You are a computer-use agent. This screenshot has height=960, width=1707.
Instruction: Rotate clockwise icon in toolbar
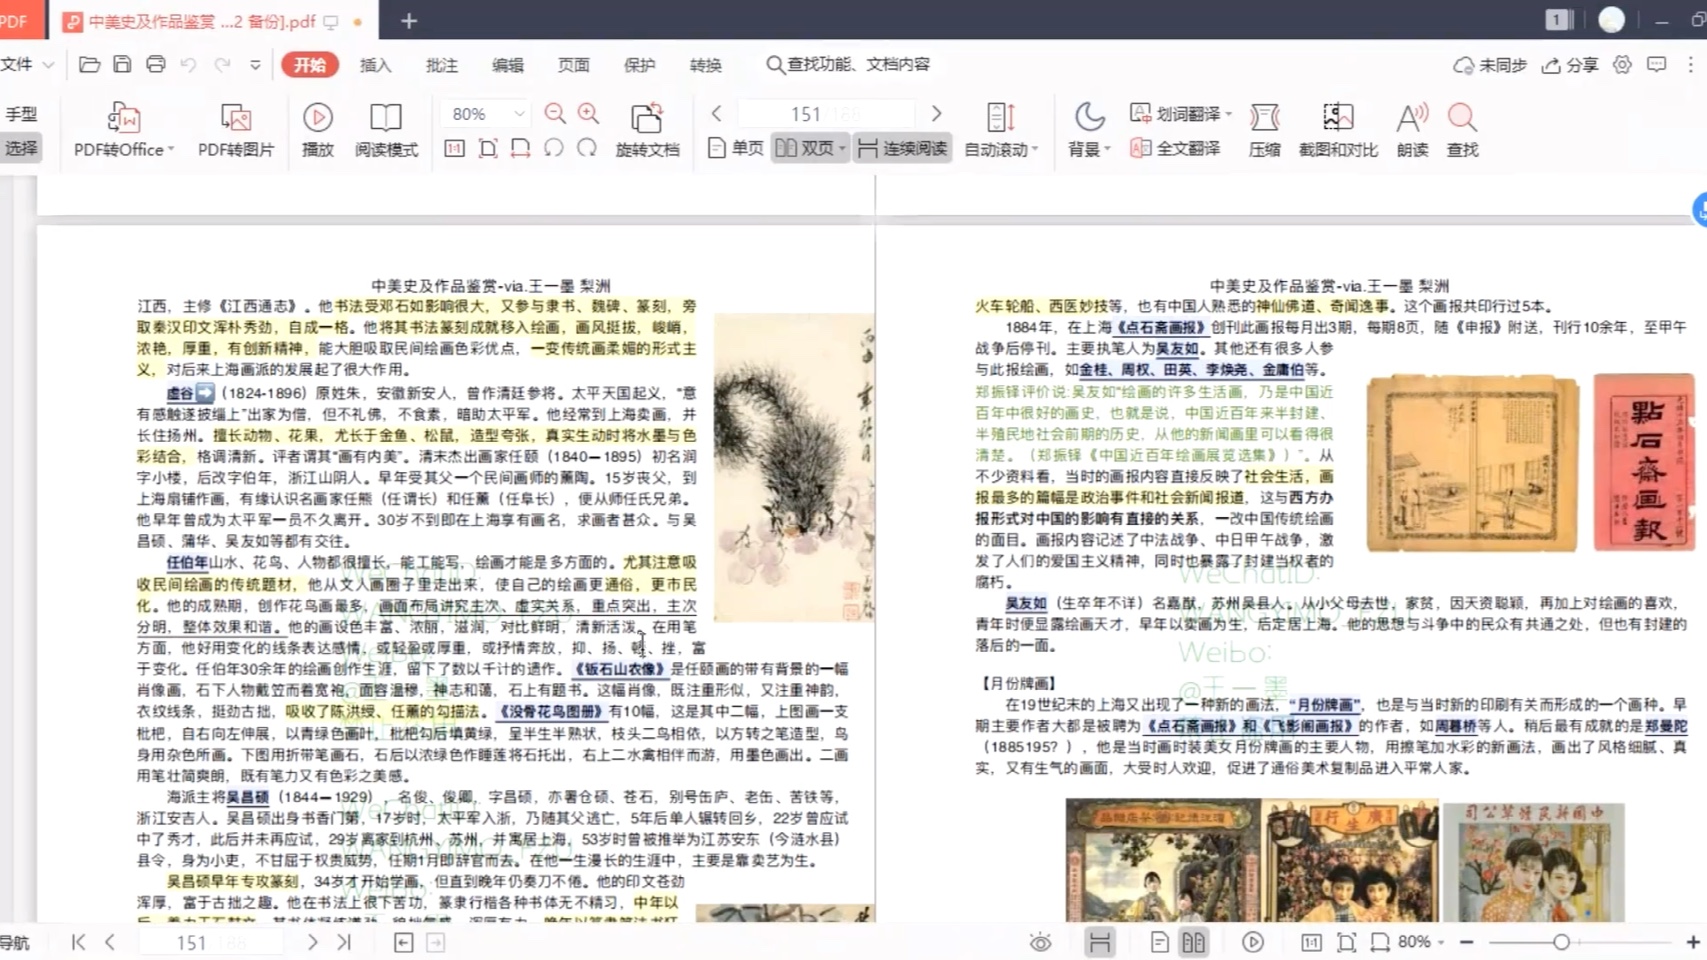point(587,148)
